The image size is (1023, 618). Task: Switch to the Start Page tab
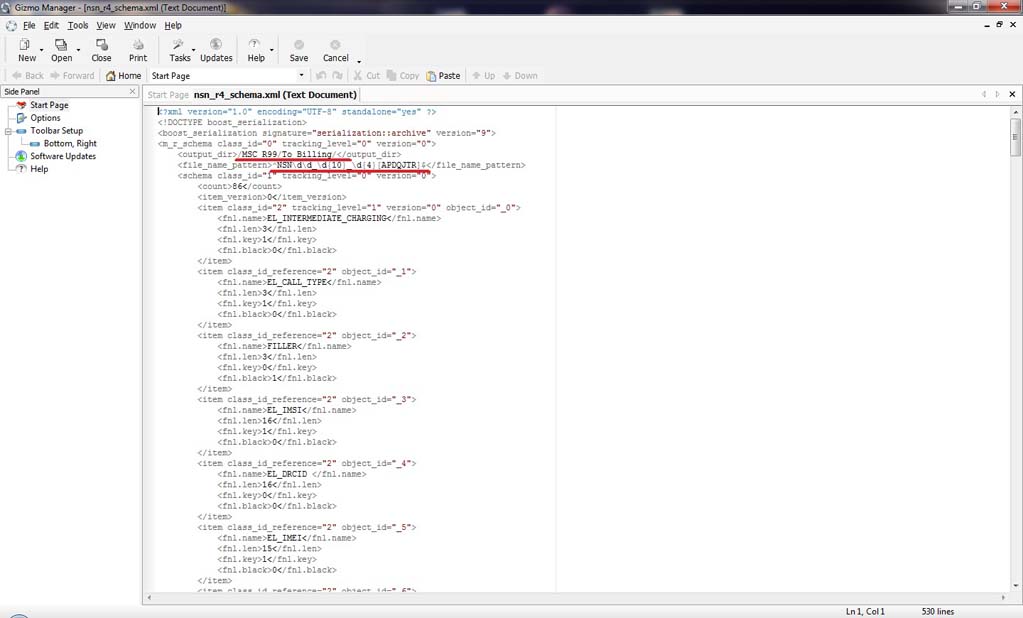click(x=167, y=95)
